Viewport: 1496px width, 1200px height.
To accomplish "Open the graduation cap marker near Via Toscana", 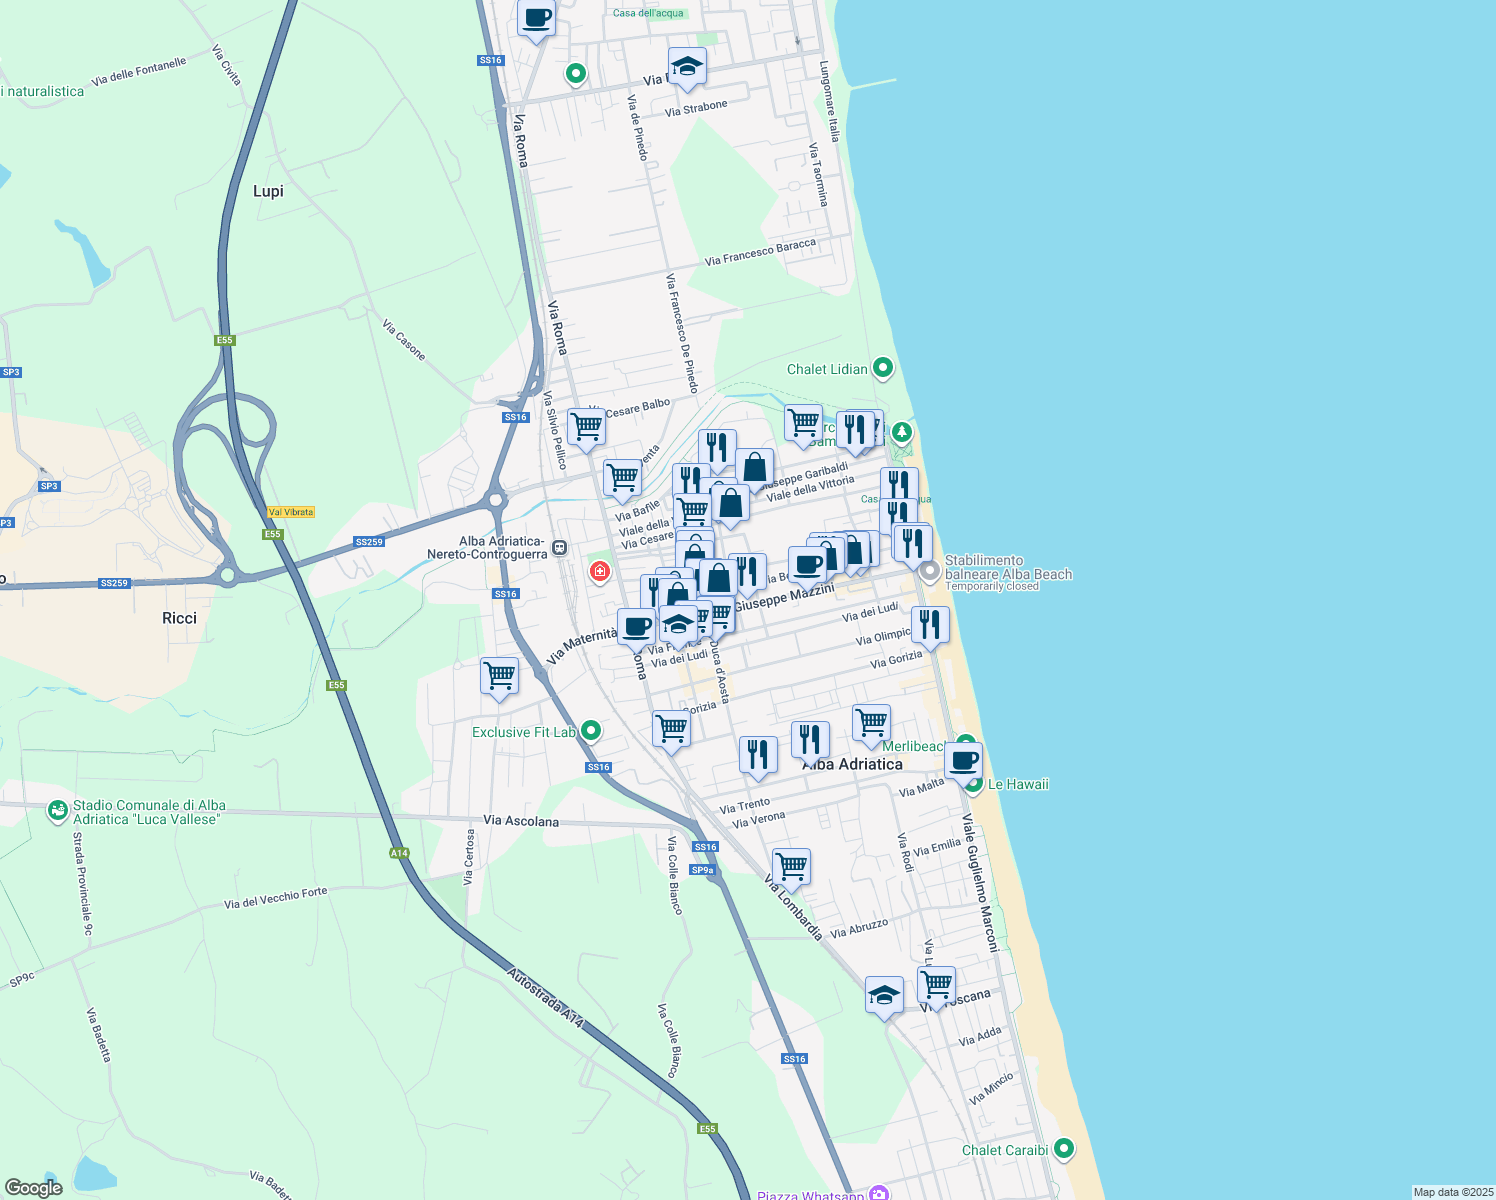I will click(x=884, y=994).
